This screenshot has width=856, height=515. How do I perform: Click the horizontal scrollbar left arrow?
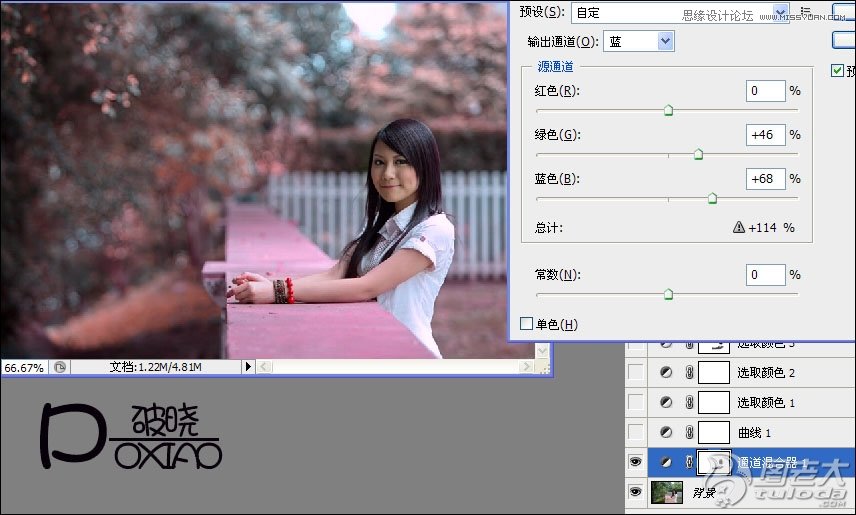coord(264,366)
